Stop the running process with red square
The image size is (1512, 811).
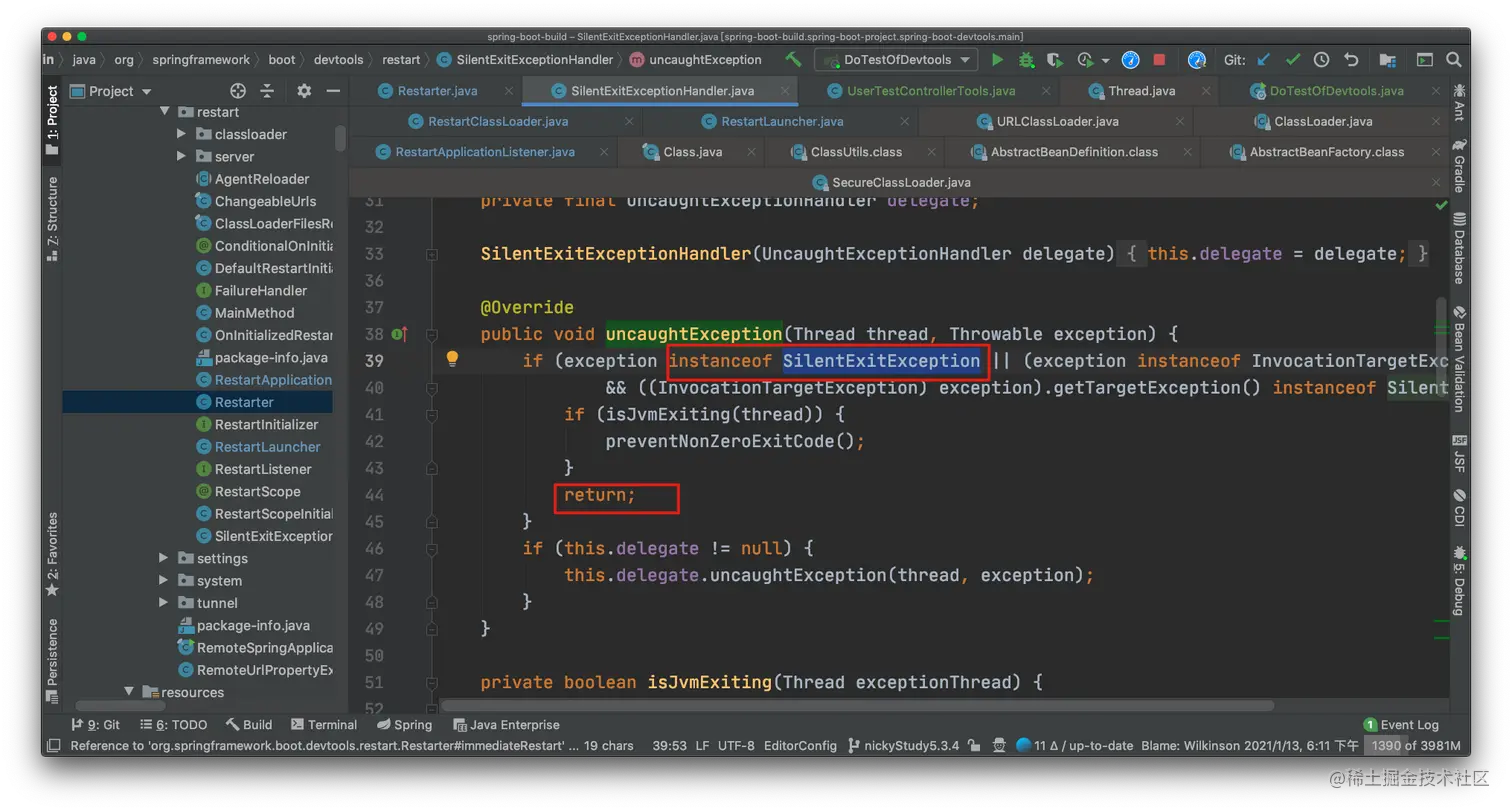pyautogui.click(x=1159, y=60)
